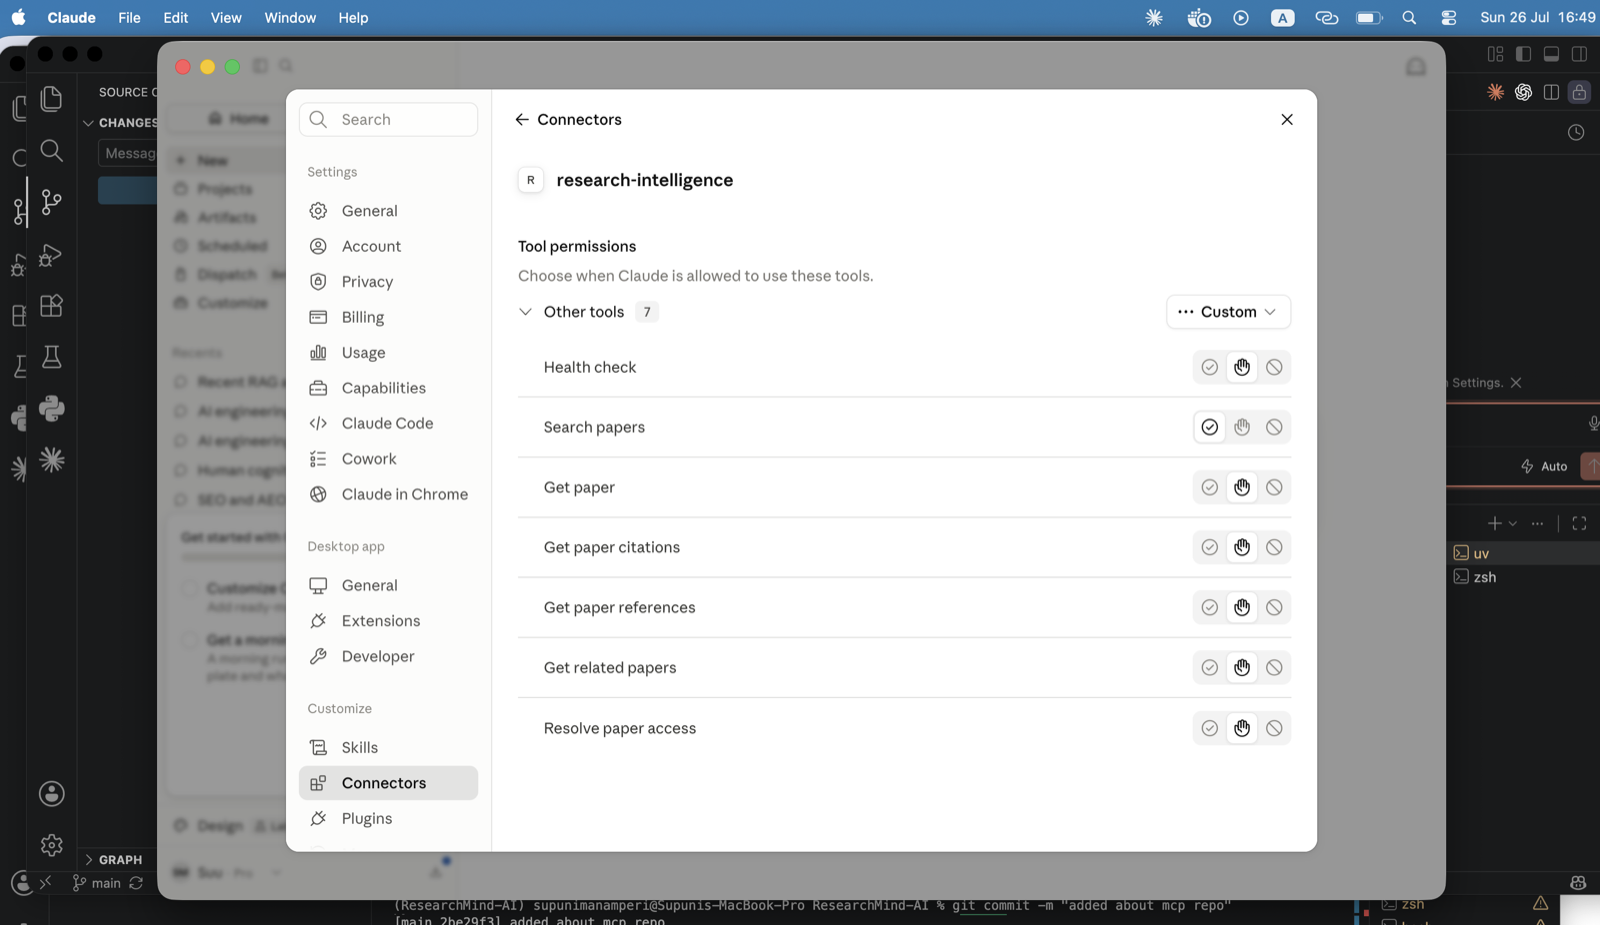
Task: Open VS Code Source Control view
Action: coord(51,202)
